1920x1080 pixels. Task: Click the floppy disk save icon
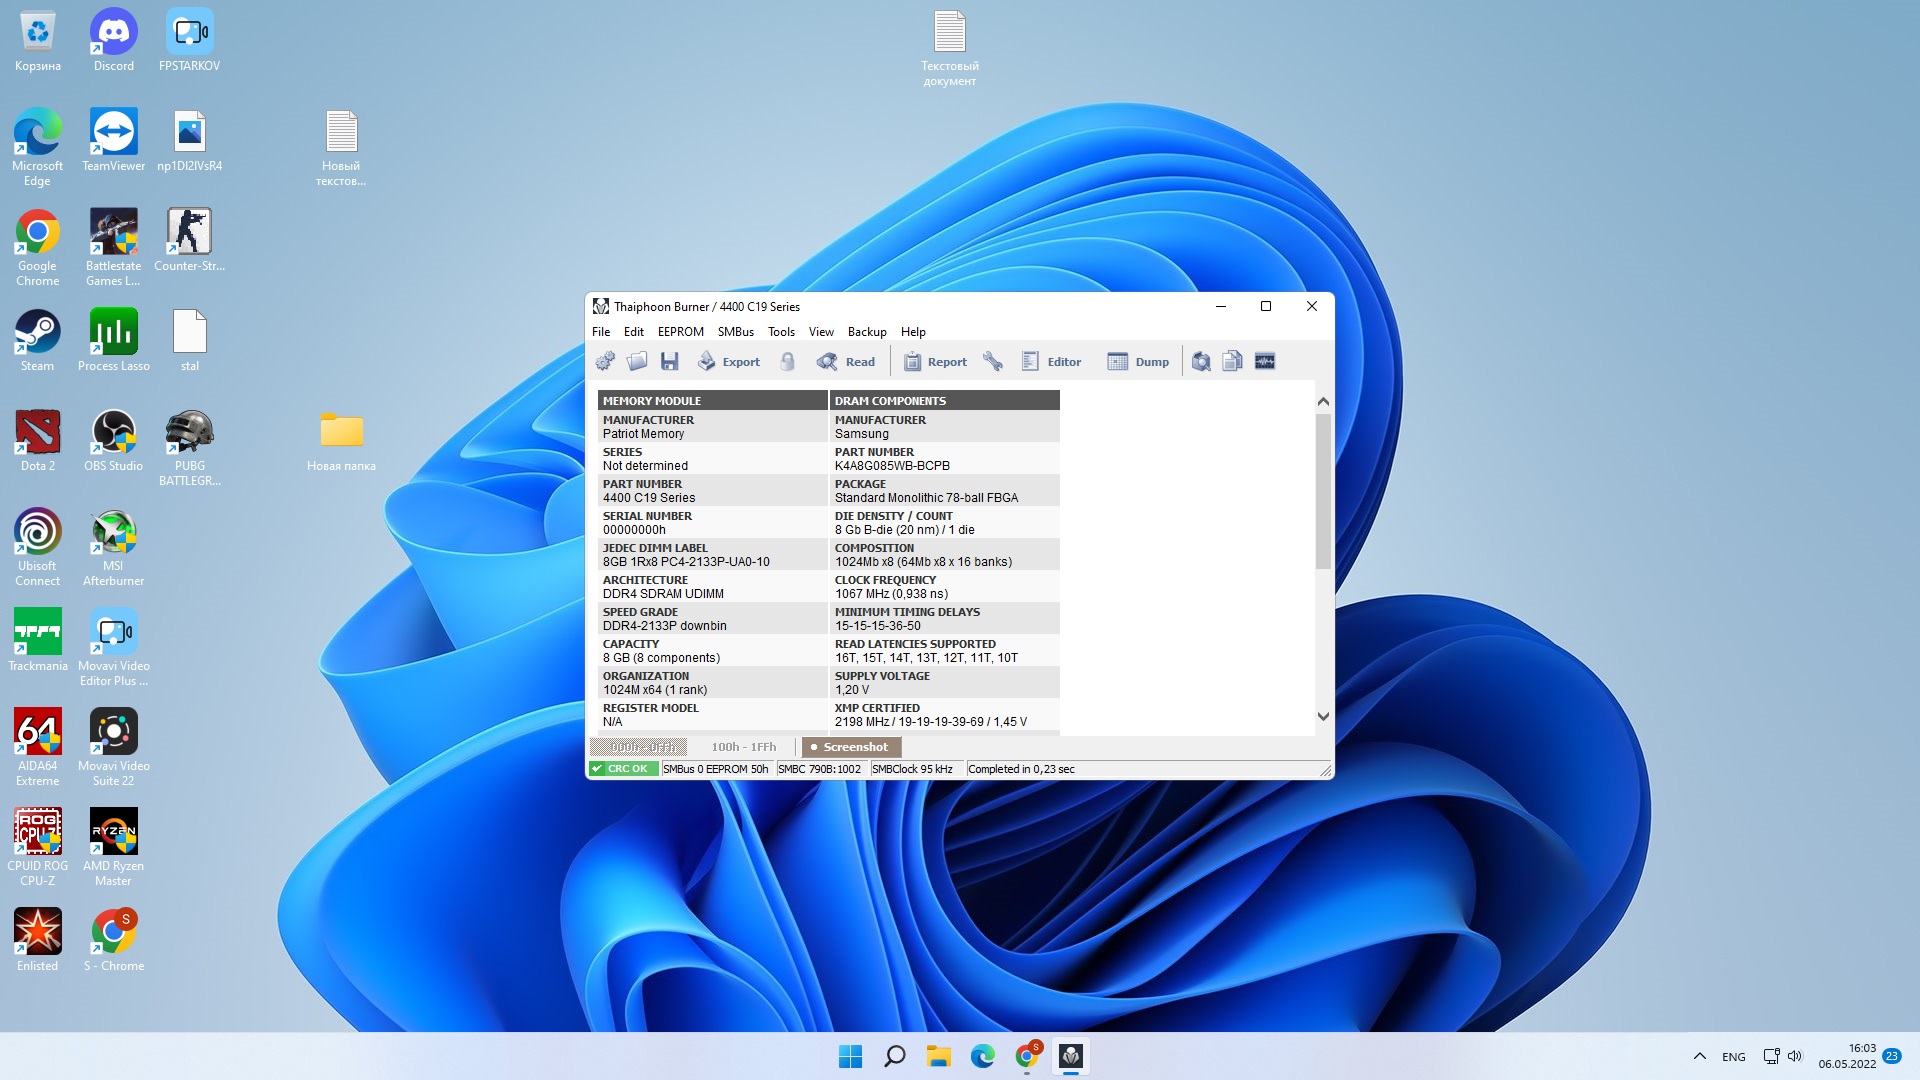670,362
